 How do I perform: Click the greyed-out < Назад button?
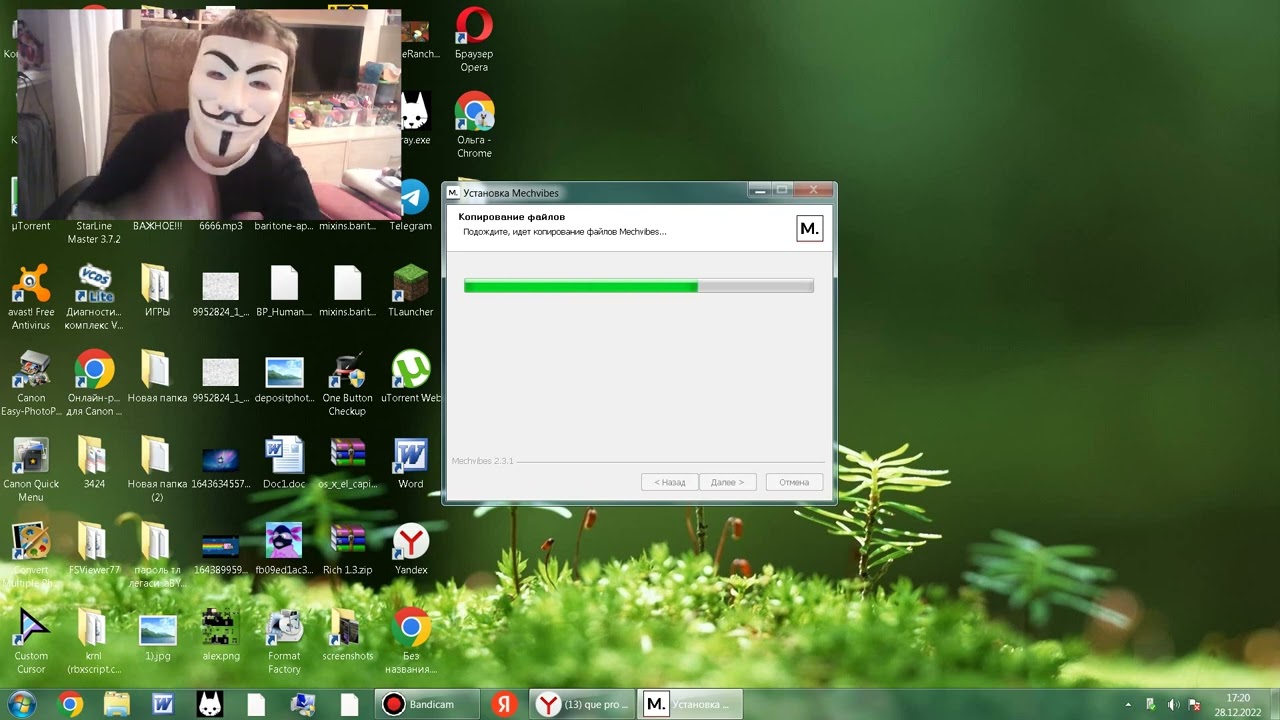click(x=670, y=482)
